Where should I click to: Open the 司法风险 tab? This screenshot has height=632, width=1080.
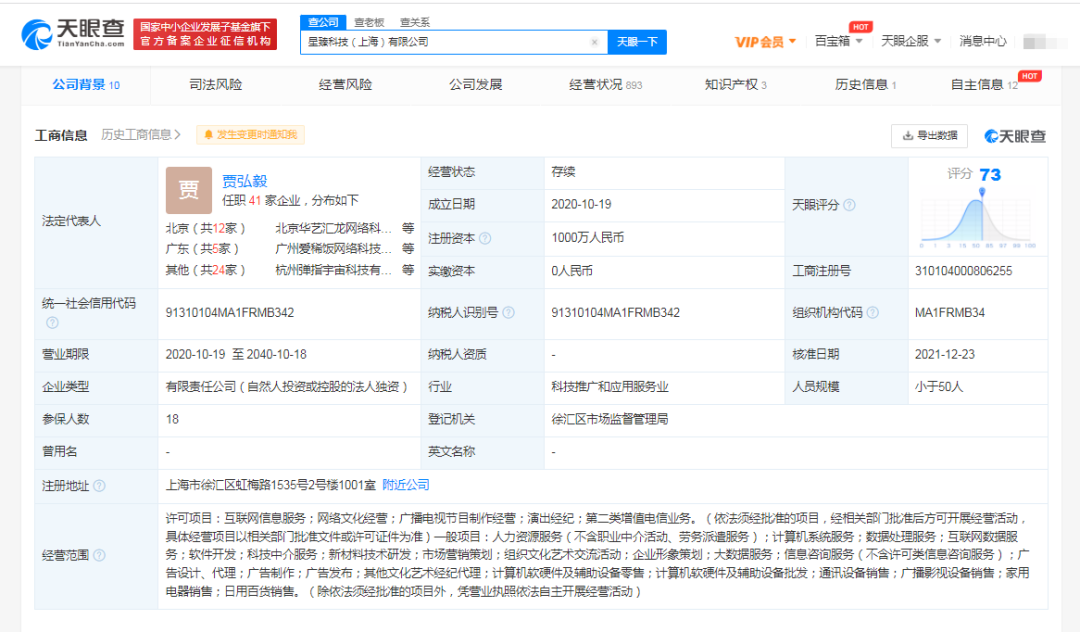point(216,85)
